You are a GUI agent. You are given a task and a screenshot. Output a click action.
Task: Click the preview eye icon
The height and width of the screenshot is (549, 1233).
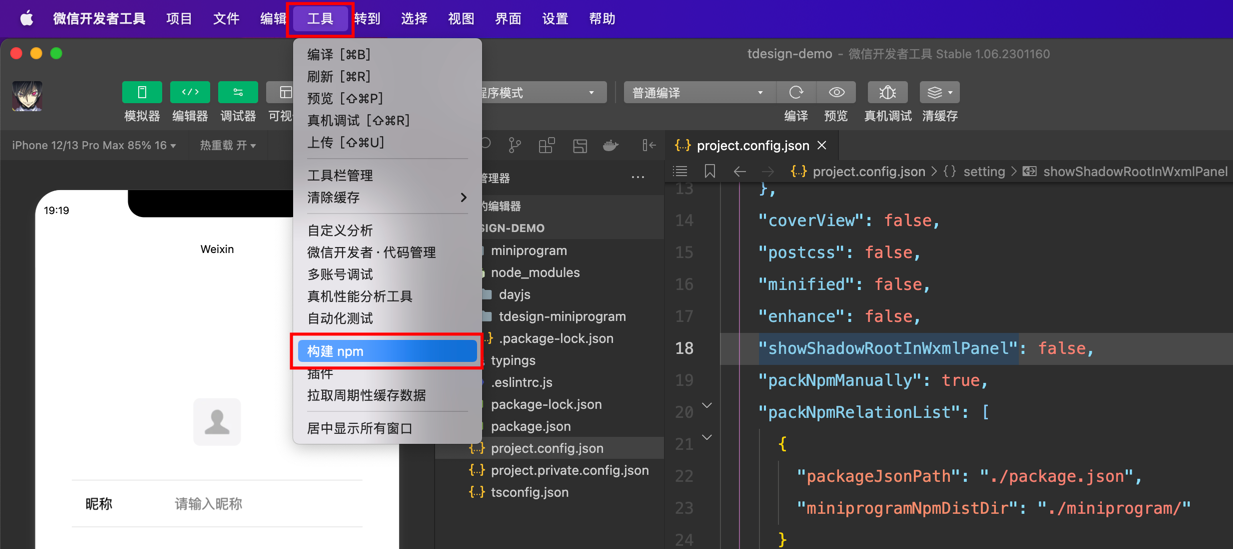[836, 93]
